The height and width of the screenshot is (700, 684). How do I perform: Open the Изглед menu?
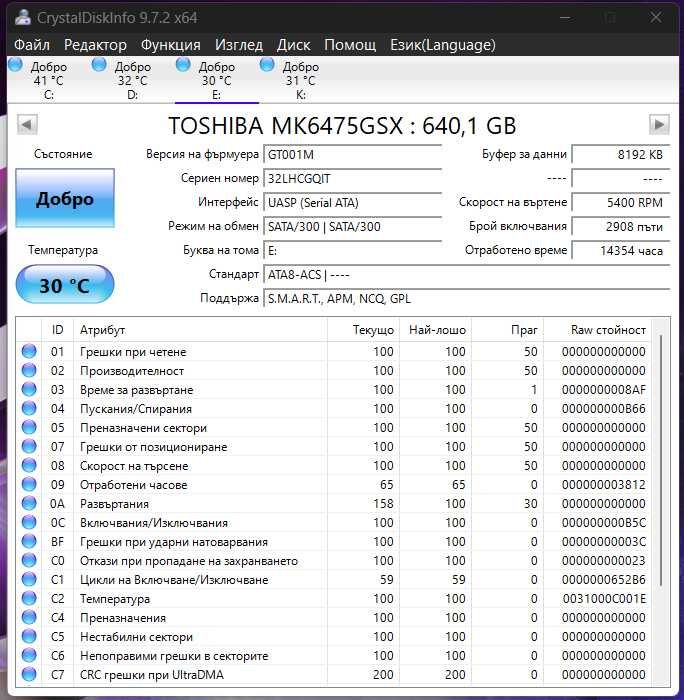click(238, 45)
